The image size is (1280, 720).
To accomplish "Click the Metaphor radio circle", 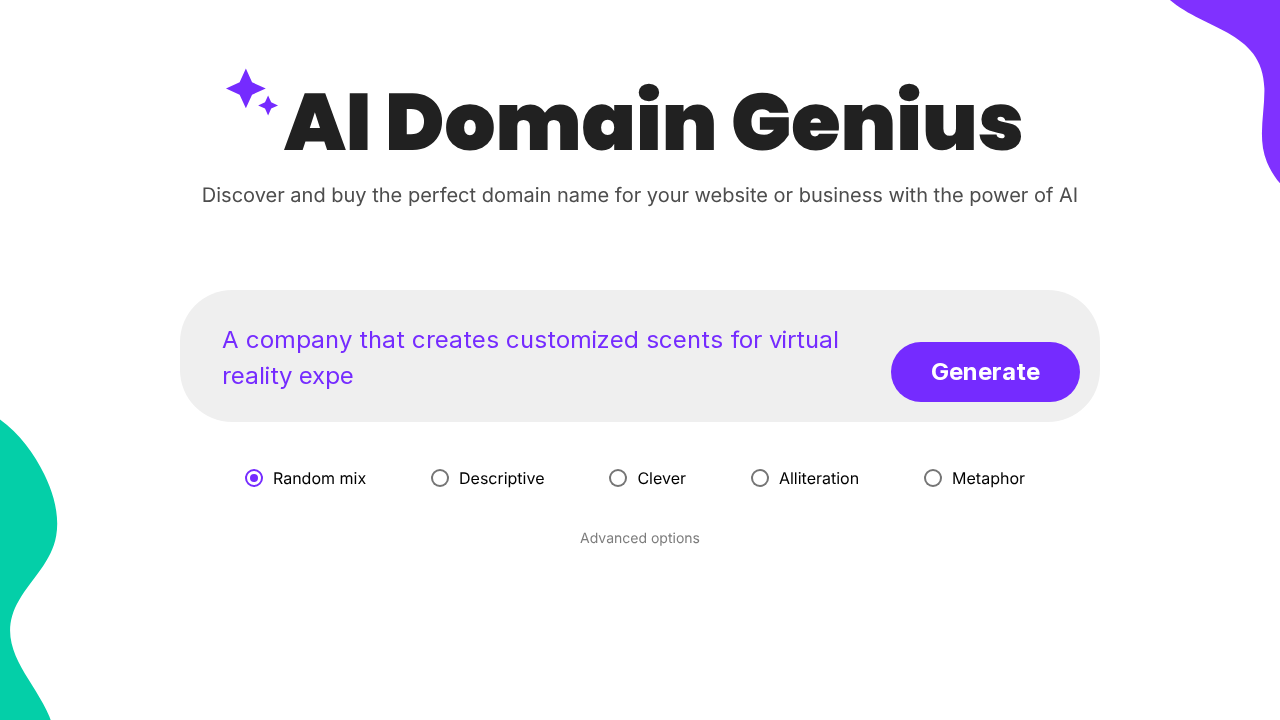I will point(933,478).
